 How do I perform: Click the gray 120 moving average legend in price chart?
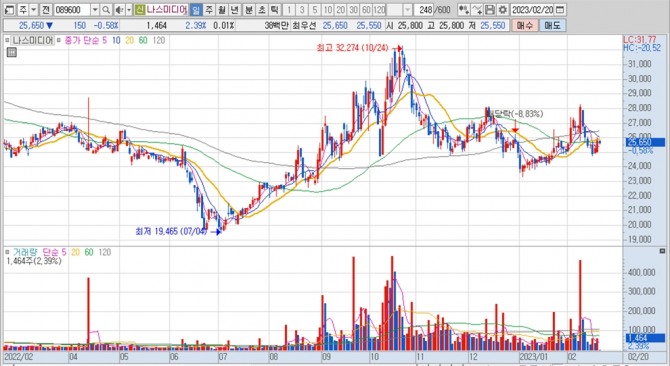(x=159, y=41)
